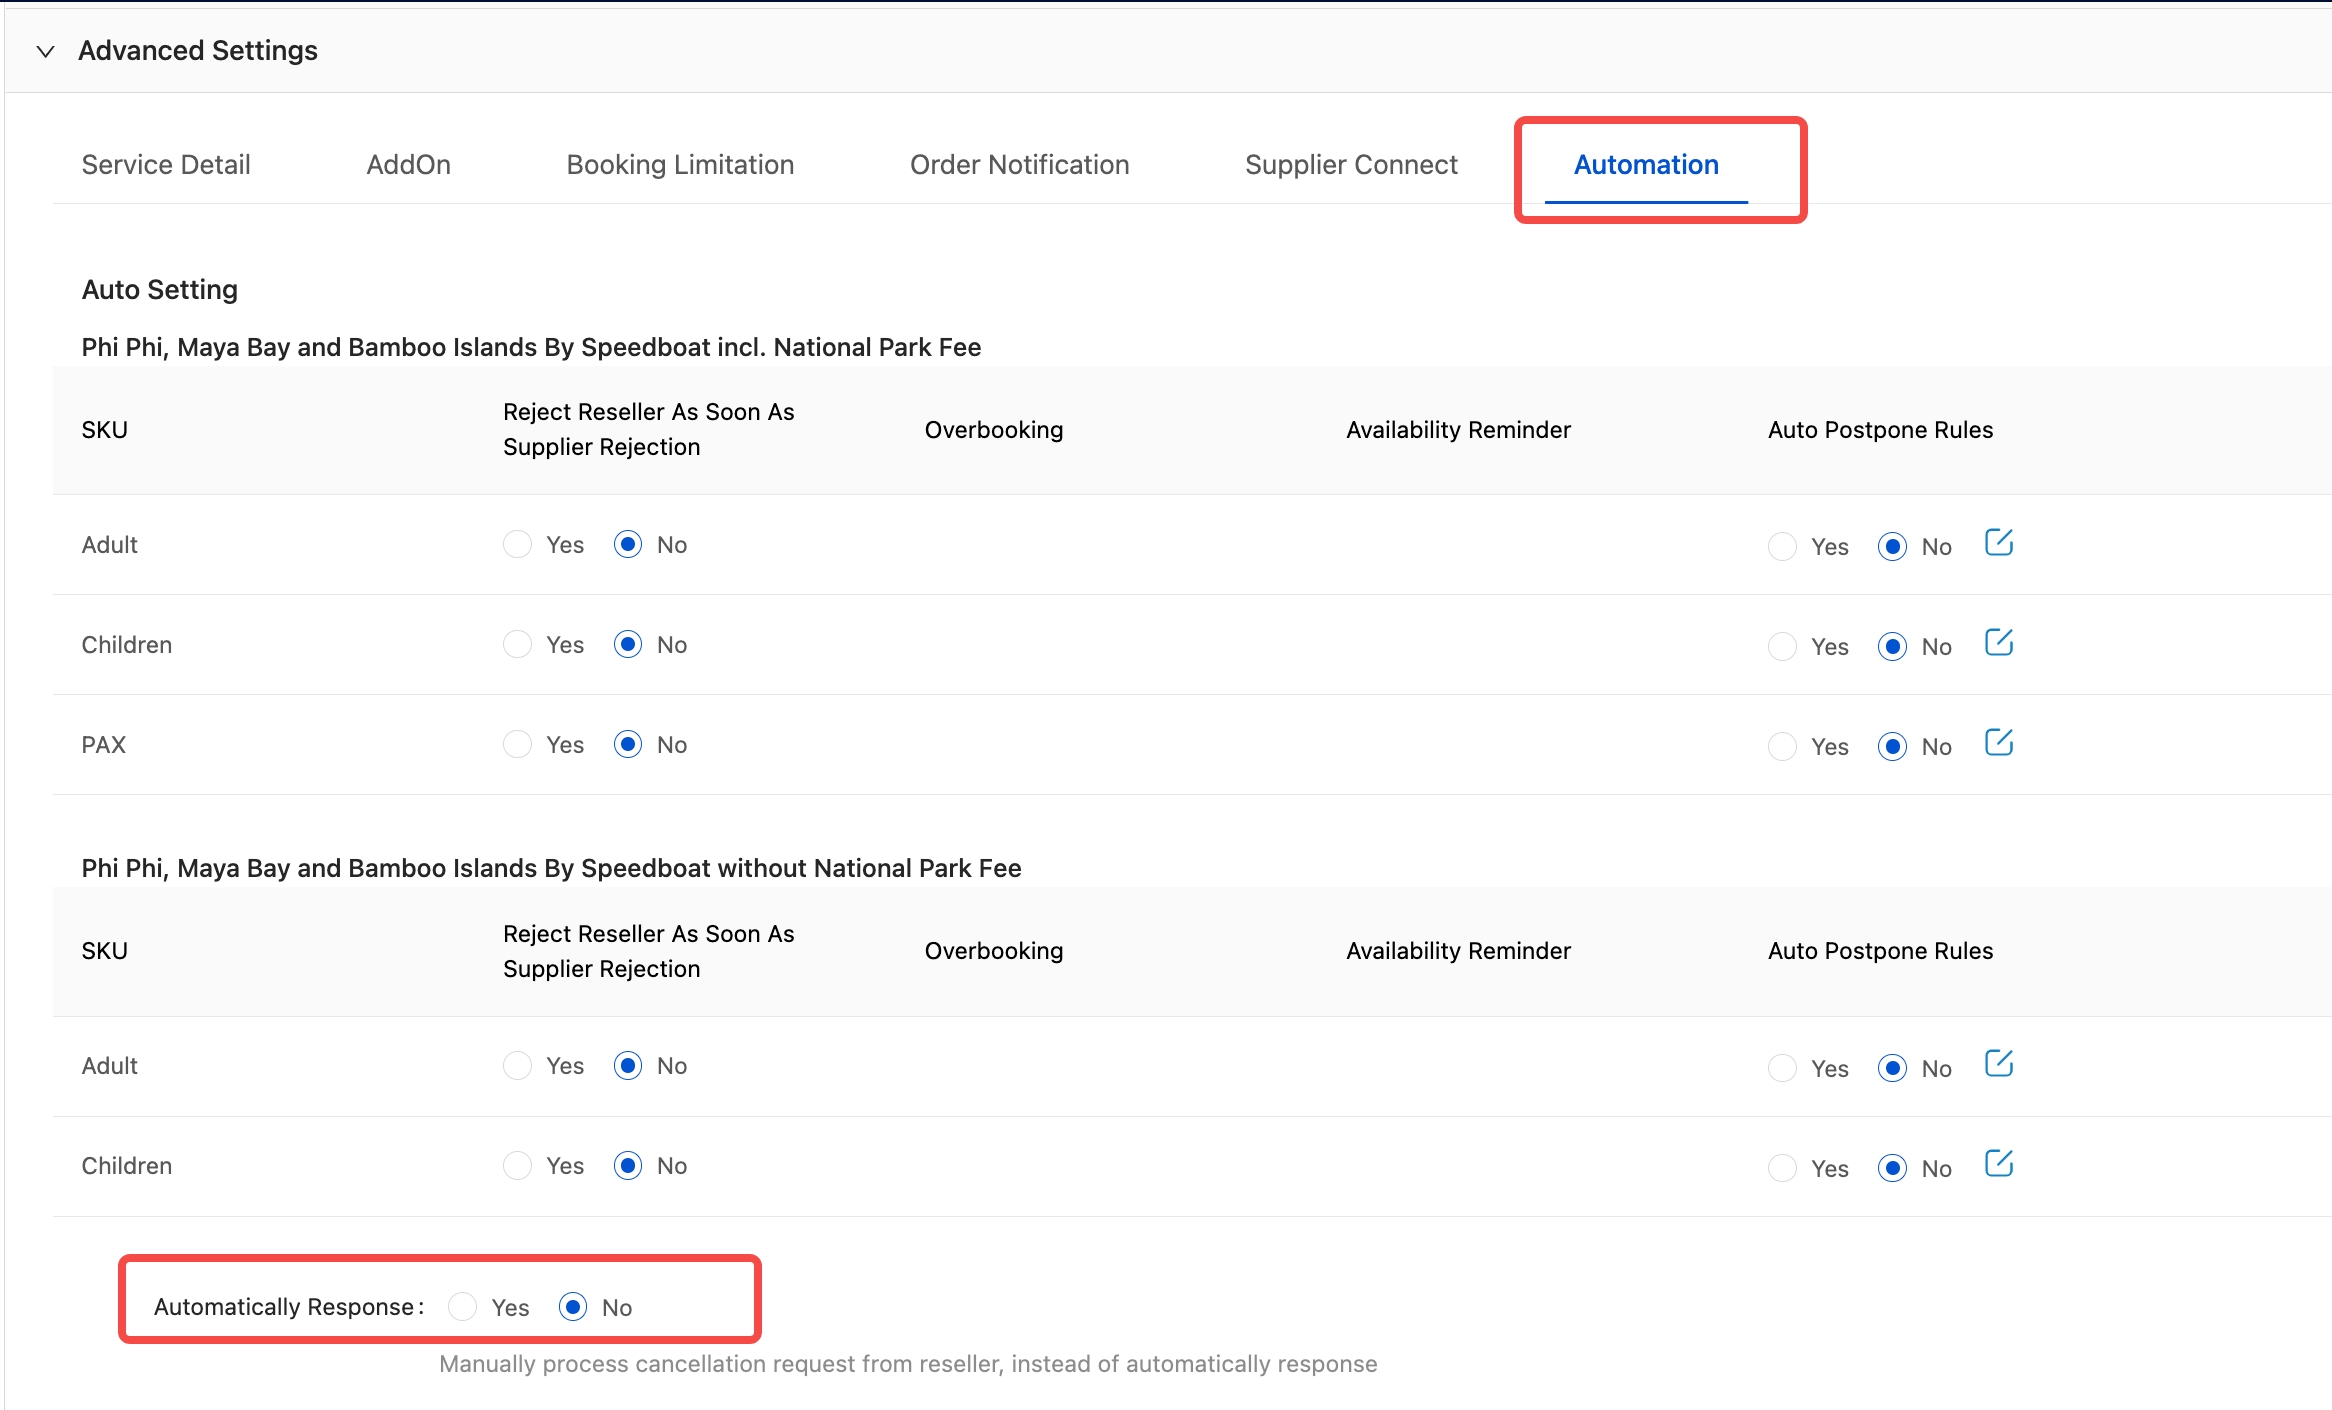The width and height of the screenshot is (2332, 1410).
Task: Edit postpone rules for Children without Park Fee
Action: click(x=1998, y=1164)
